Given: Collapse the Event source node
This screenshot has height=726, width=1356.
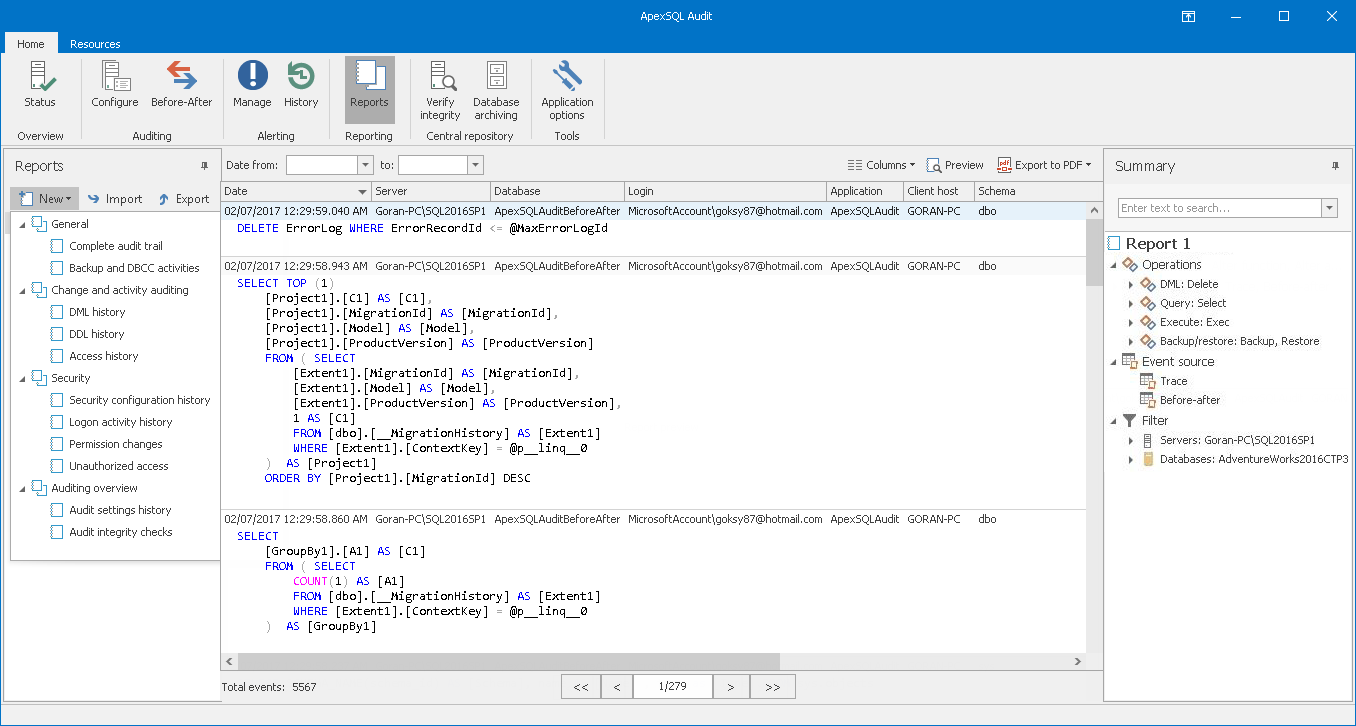Looking at the screenshot, I should pyautogui.click(x=1113, y=362).
